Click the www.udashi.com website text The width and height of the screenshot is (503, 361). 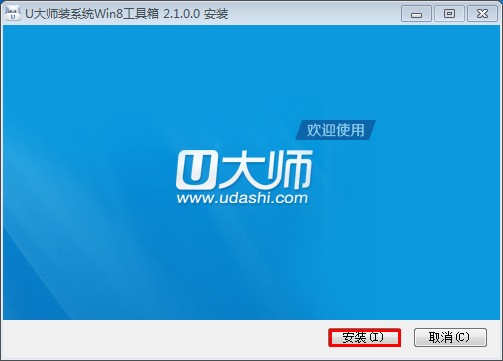point(242,198)
